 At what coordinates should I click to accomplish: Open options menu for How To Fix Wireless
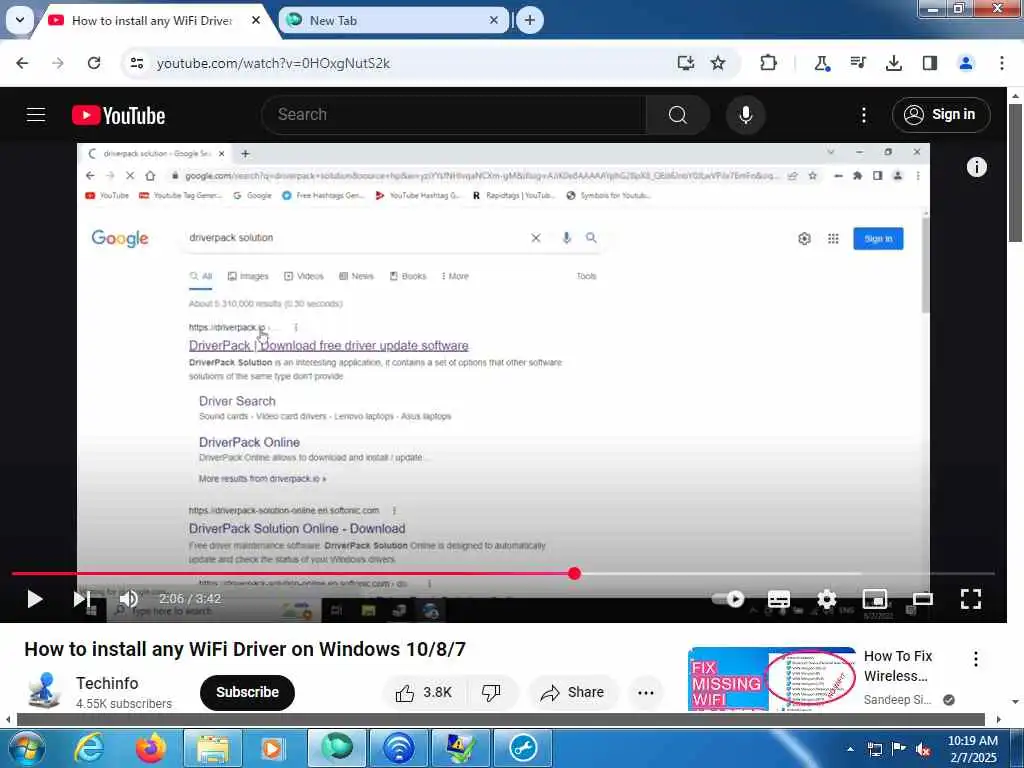976,658
